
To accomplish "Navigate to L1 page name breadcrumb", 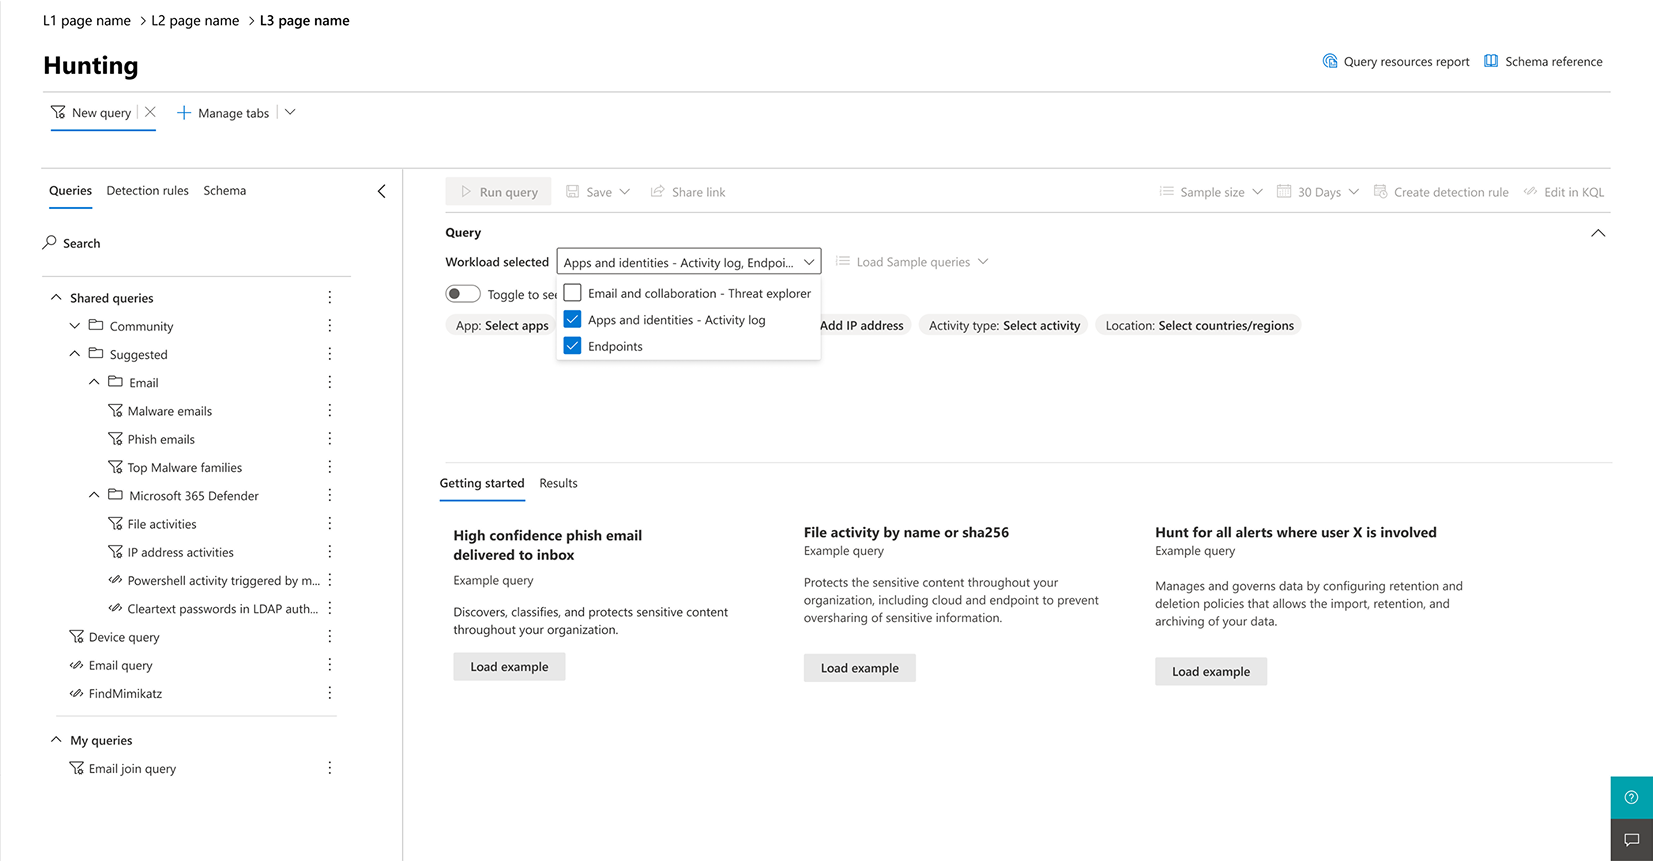I will click(x=87, y=20).
